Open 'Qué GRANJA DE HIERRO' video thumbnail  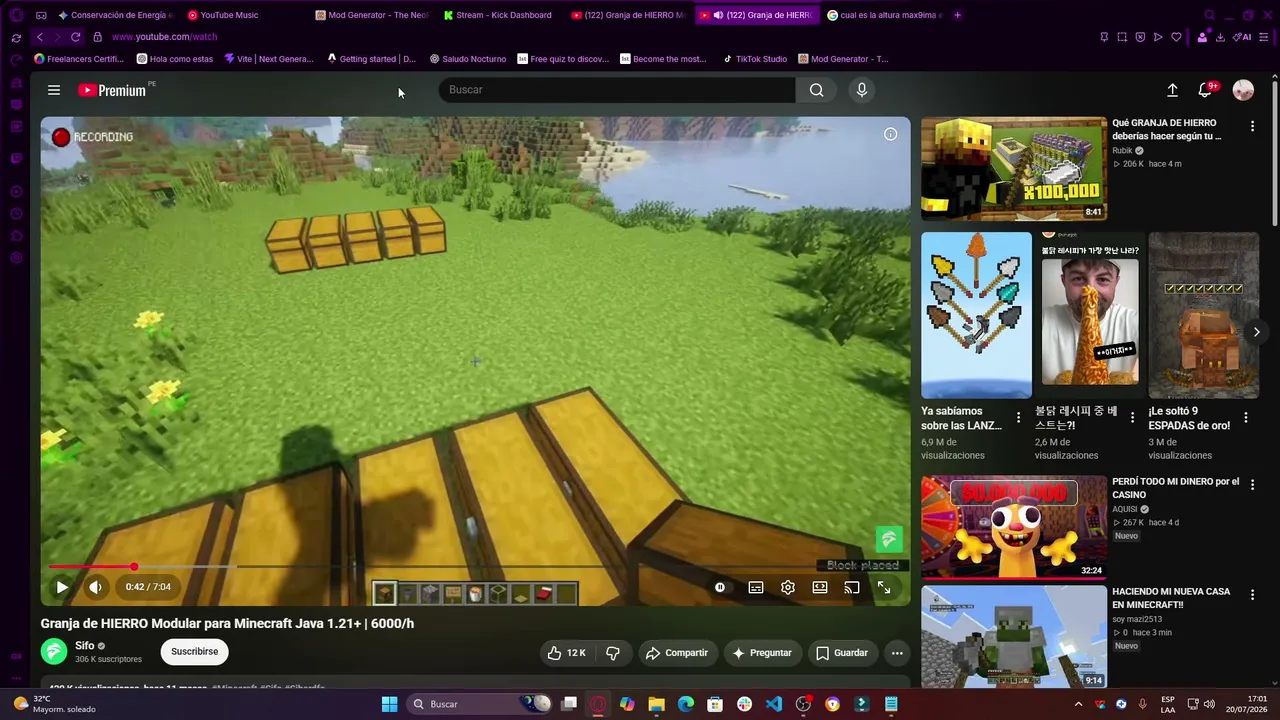coord(1014,169)
